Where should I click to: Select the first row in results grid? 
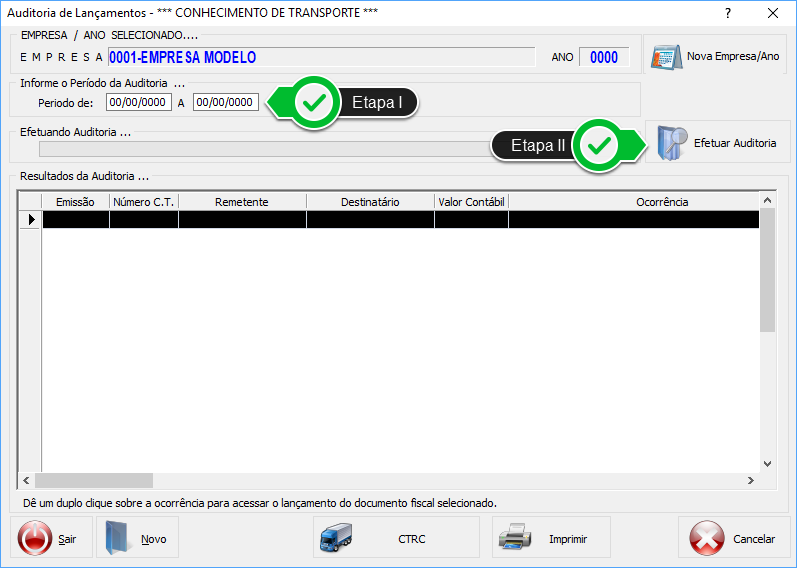400,220
